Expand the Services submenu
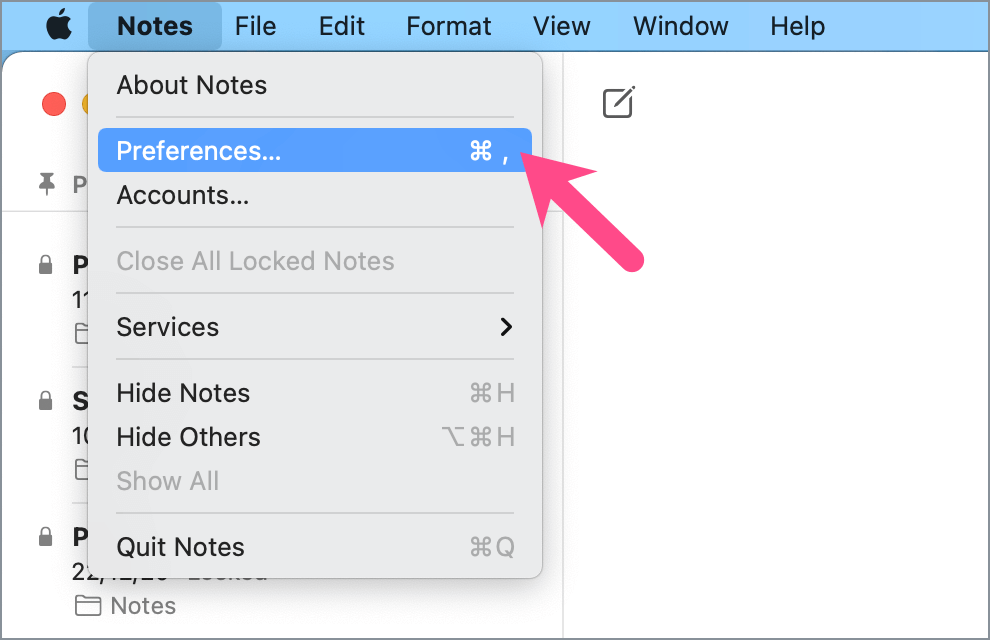The height and width of the screenshot is (640, 990). point(168,327)
